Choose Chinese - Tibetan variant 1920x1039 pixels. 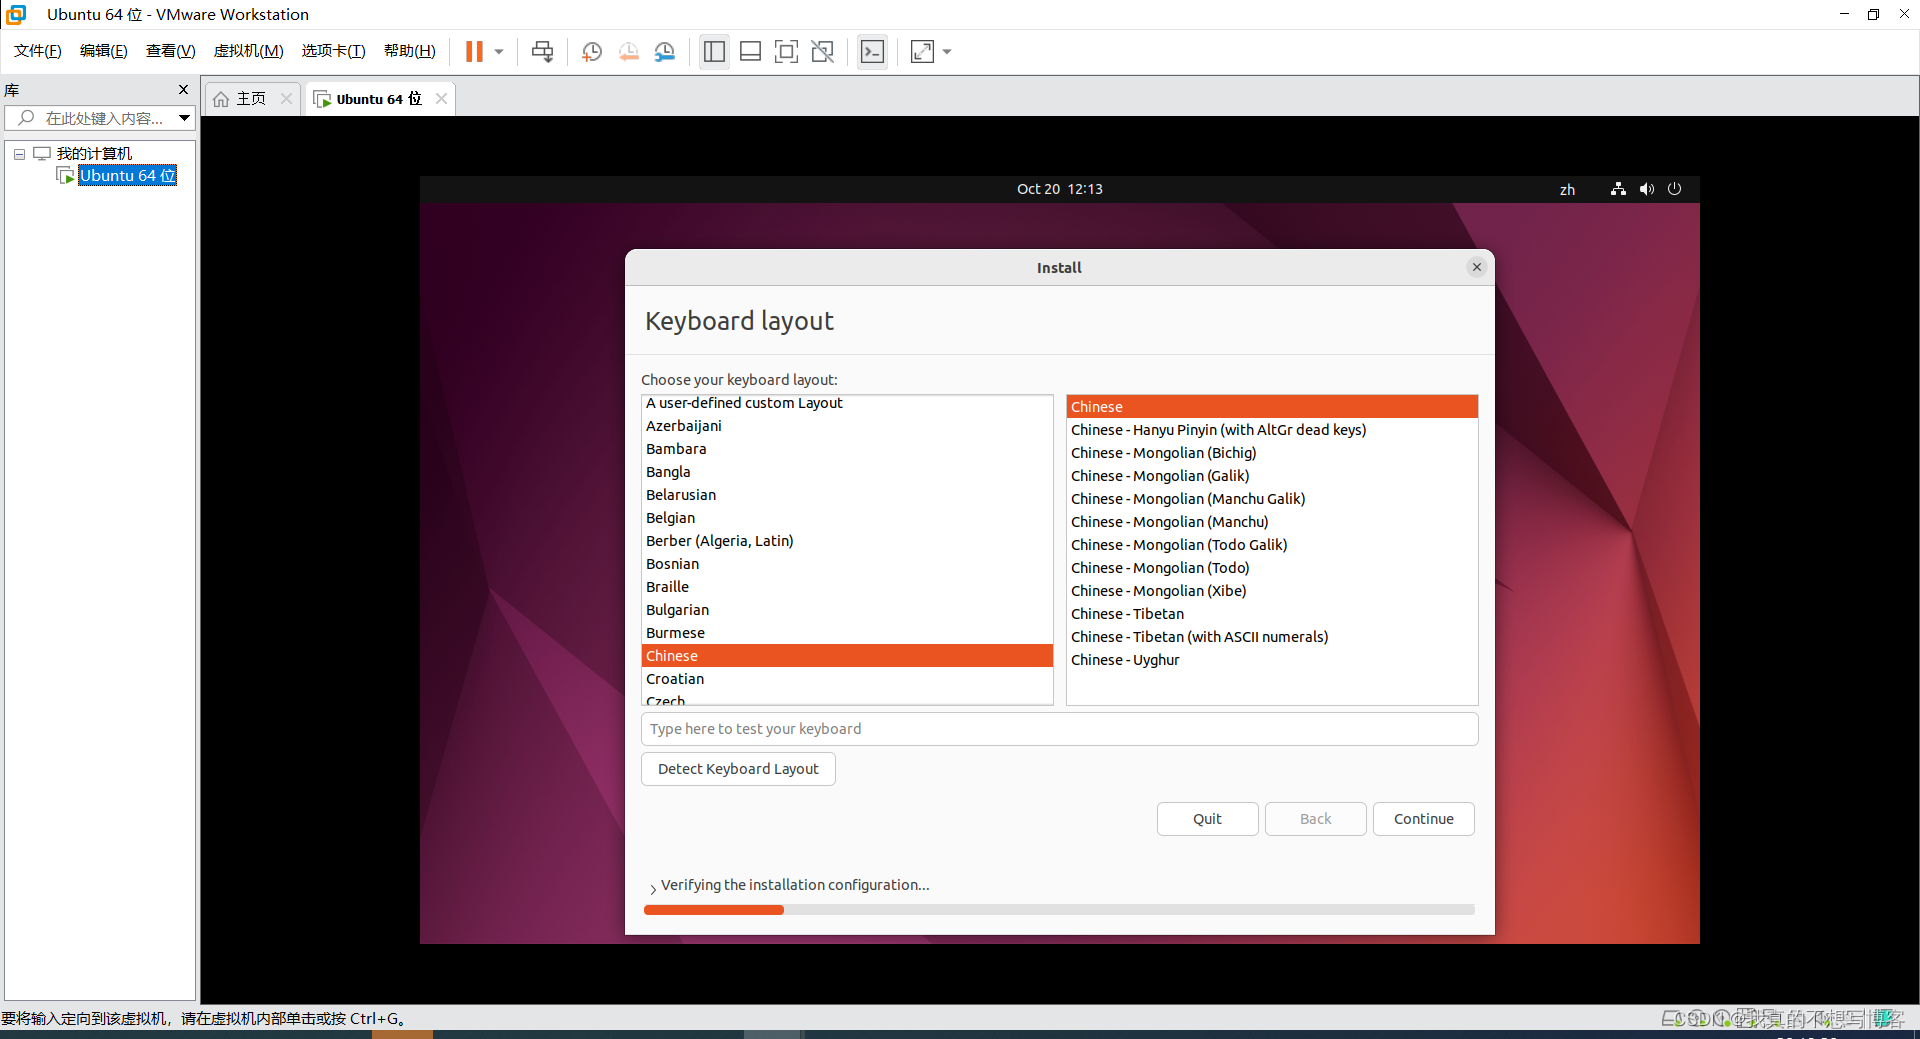click(1272, 614)
